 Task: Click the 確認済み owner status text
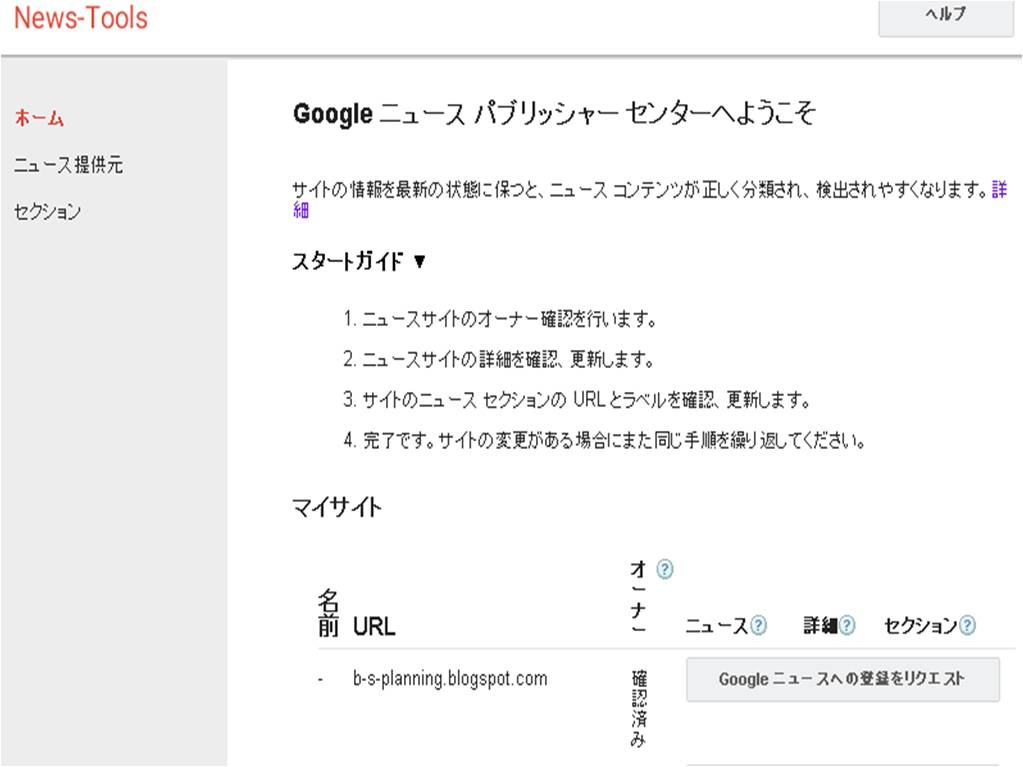coord(638,708)
